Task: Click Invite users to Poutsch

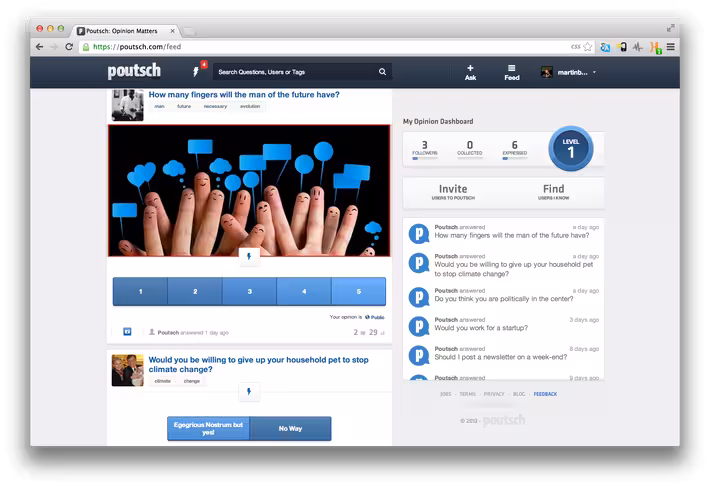Action: (453, 192)
